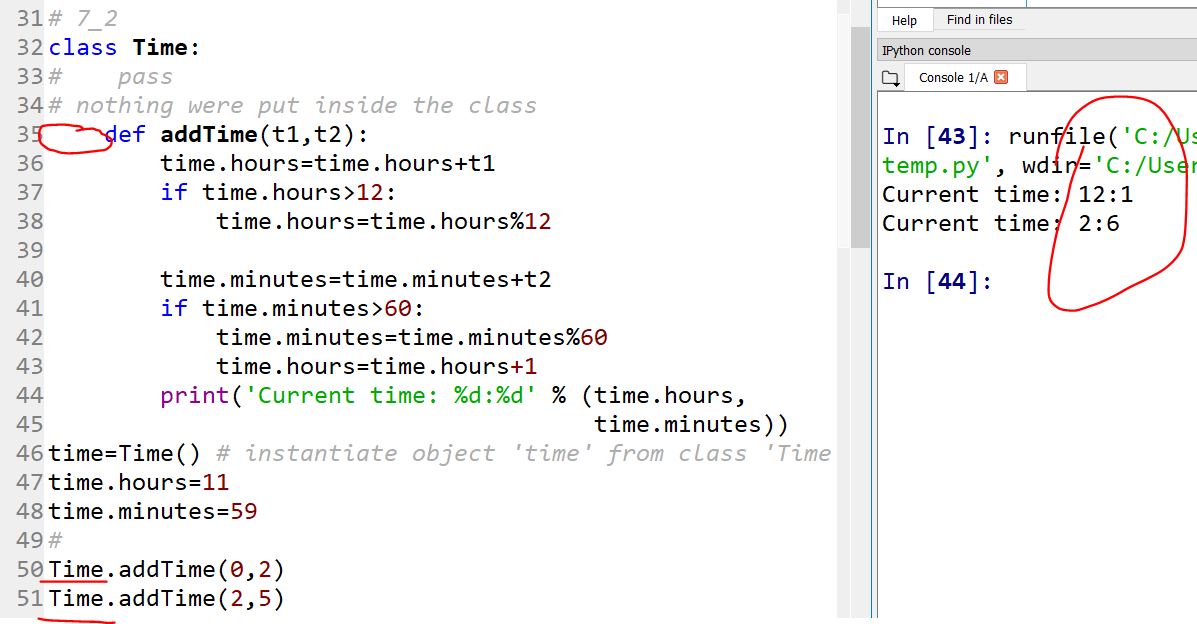
Task: Place cursor on 'class Time:' line
Action: (x=124, y=48)
